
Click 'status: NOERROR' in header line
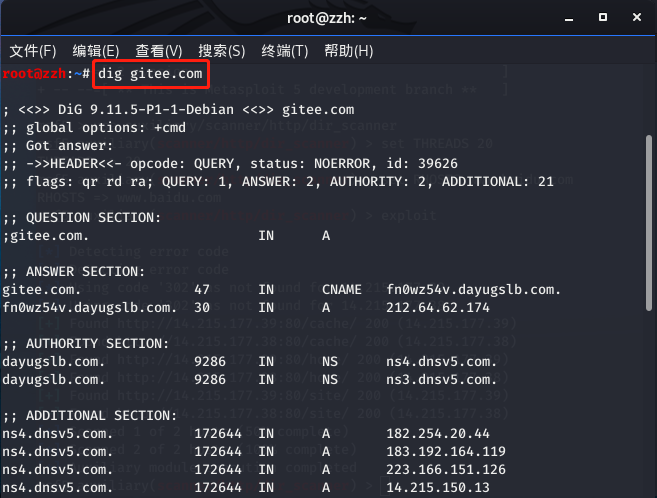point(310,163)
